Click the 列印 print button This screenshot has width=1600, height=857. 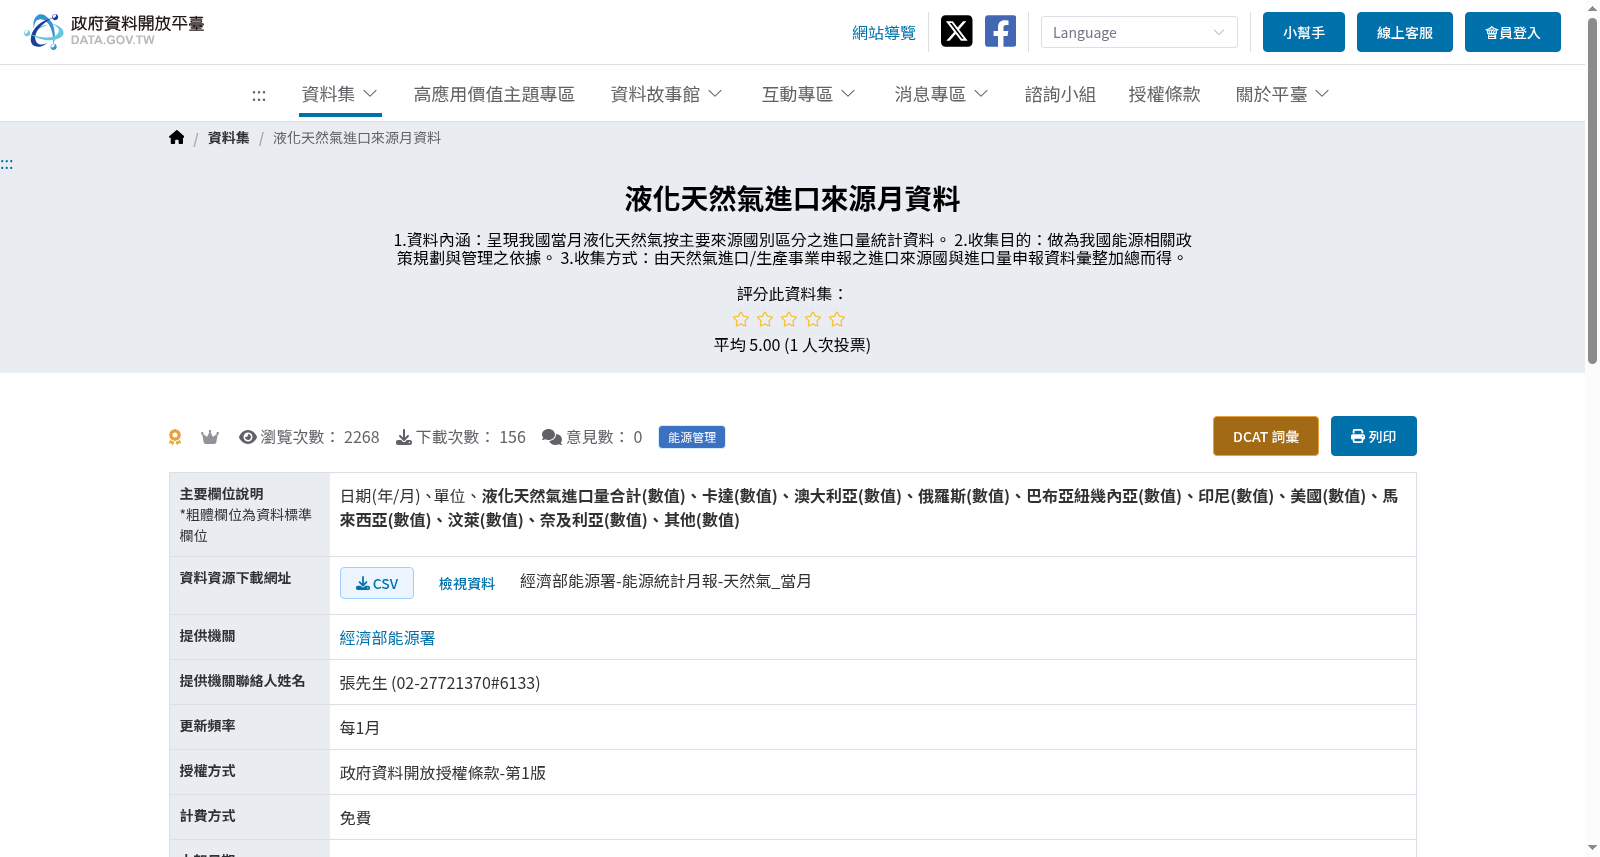[1374, 436]
